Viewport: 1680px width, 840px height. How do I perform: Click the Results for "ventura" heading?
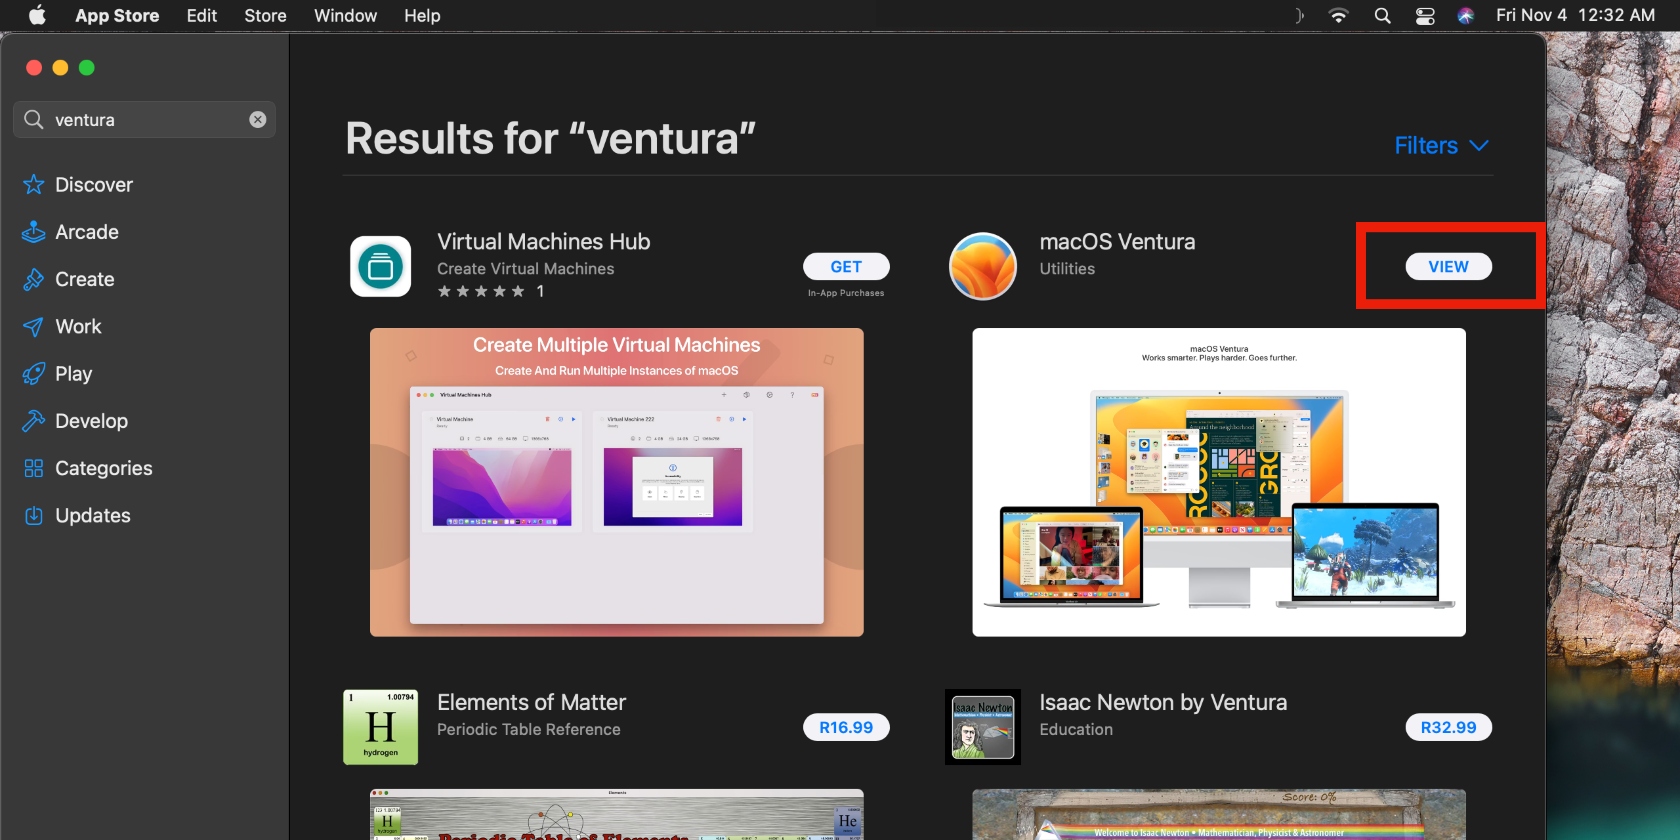tap(551, 138)
